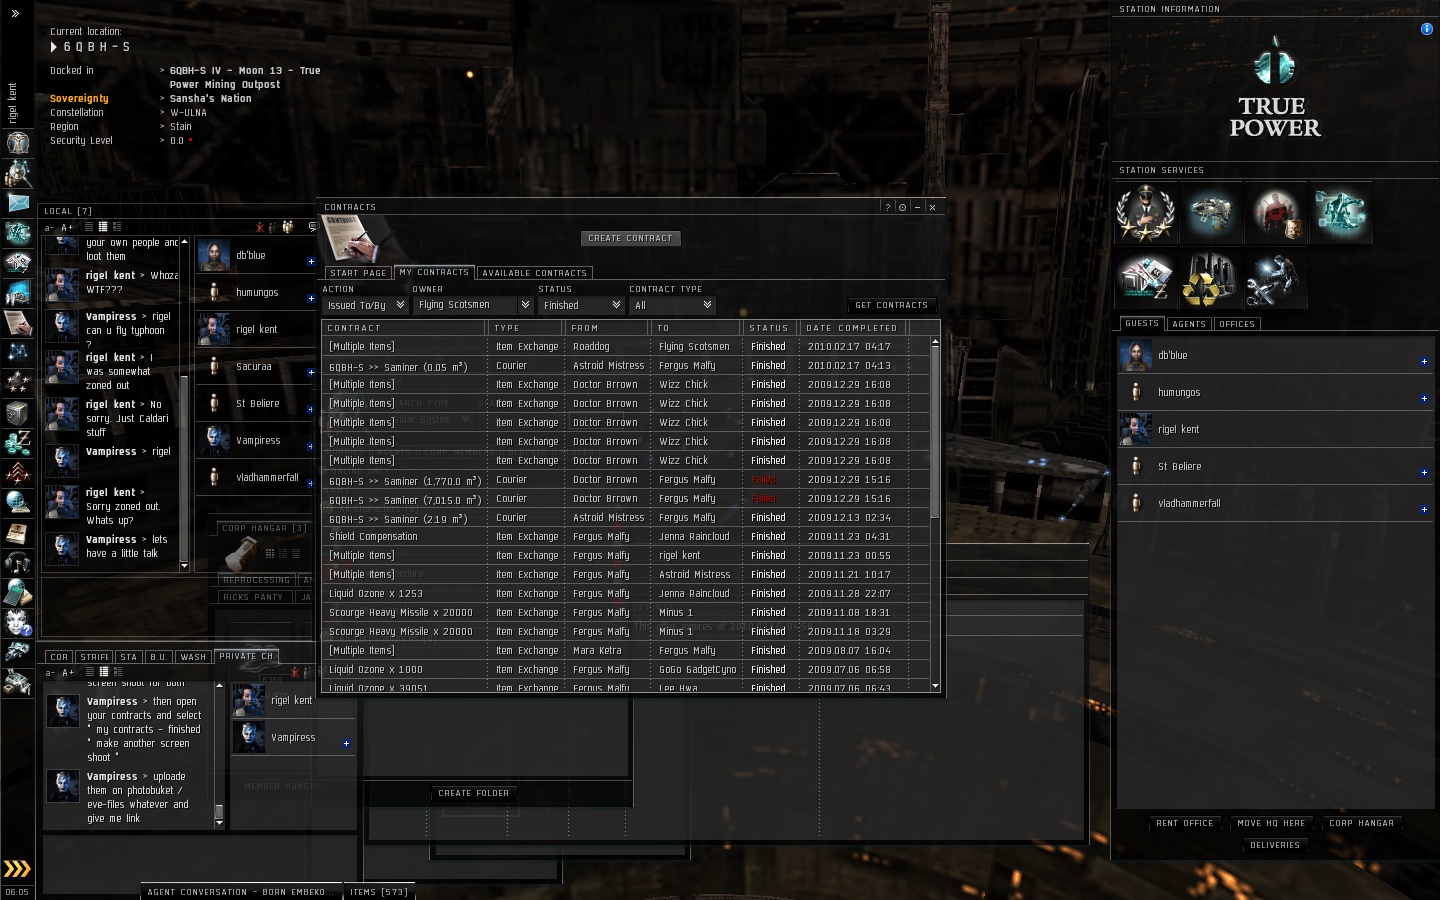
Task: Open the Contract Type dropdown showing All
Action: pos(672,305)
